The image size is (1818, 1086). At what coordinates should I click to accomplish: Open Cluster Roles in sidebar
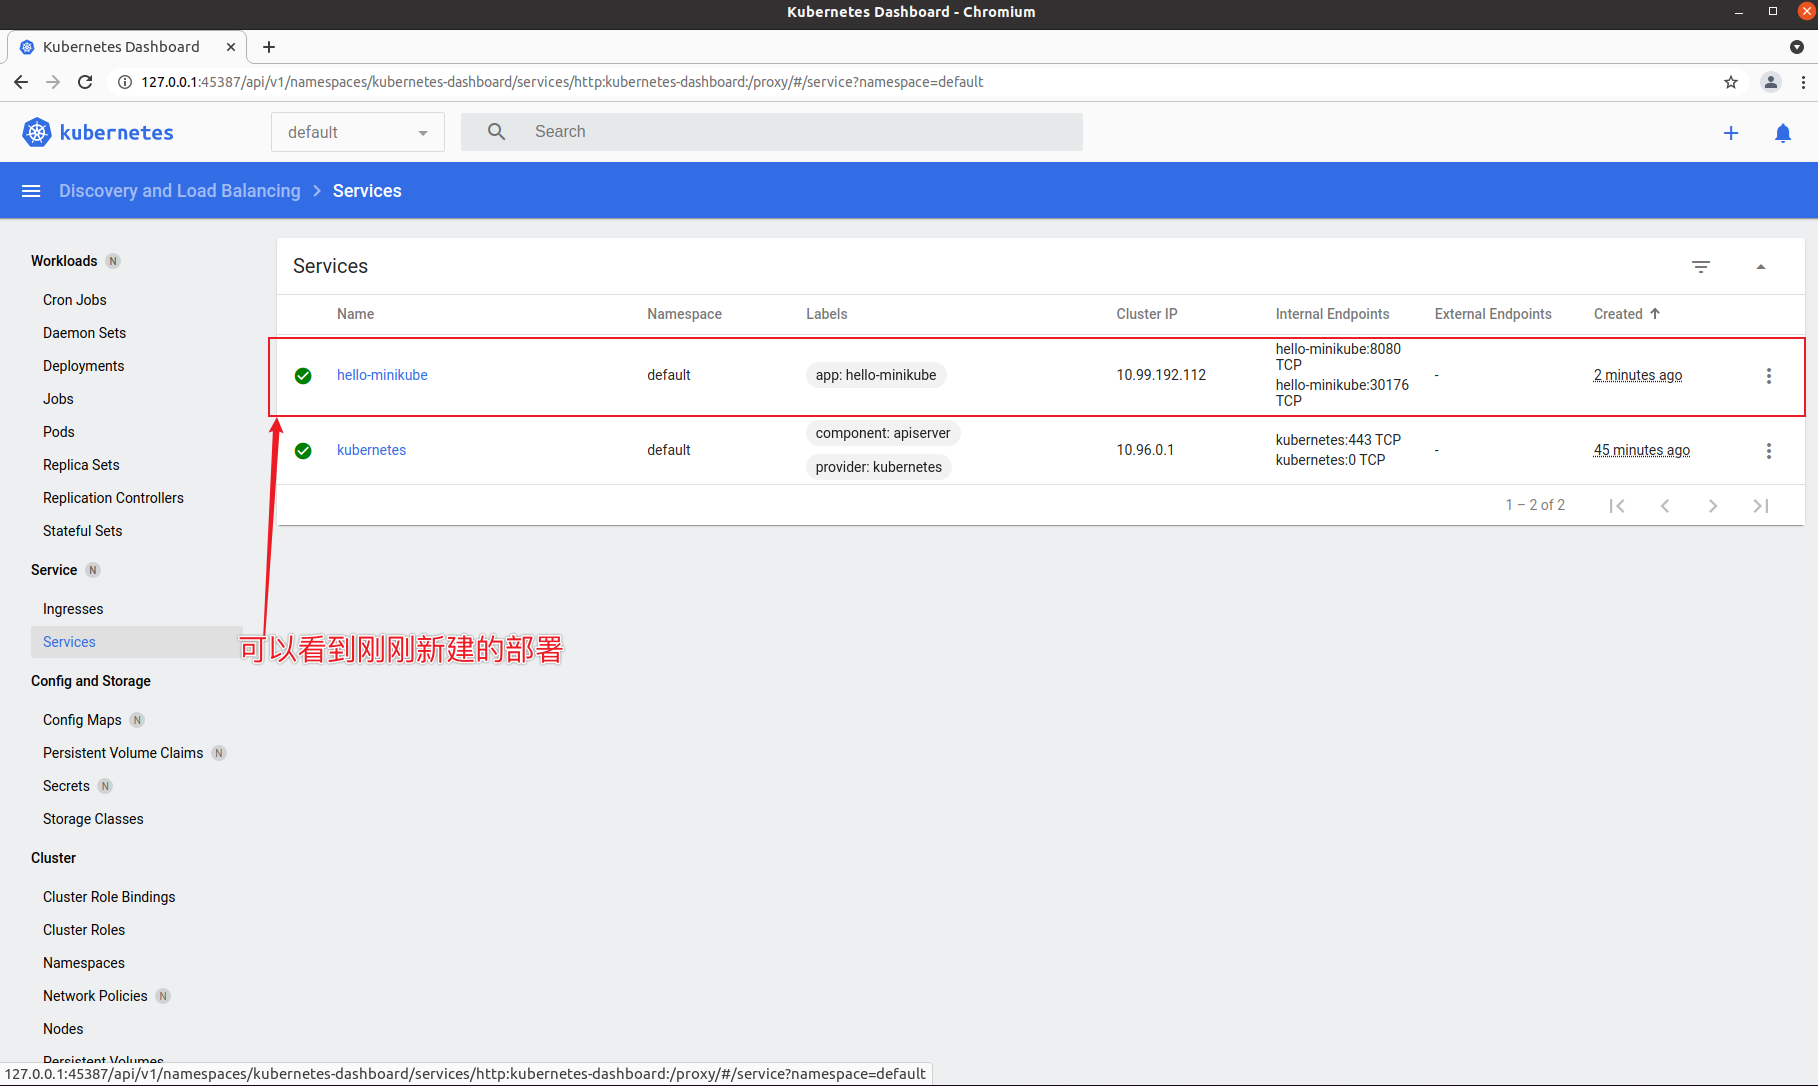pyautogui.click(x=84, y=930)
